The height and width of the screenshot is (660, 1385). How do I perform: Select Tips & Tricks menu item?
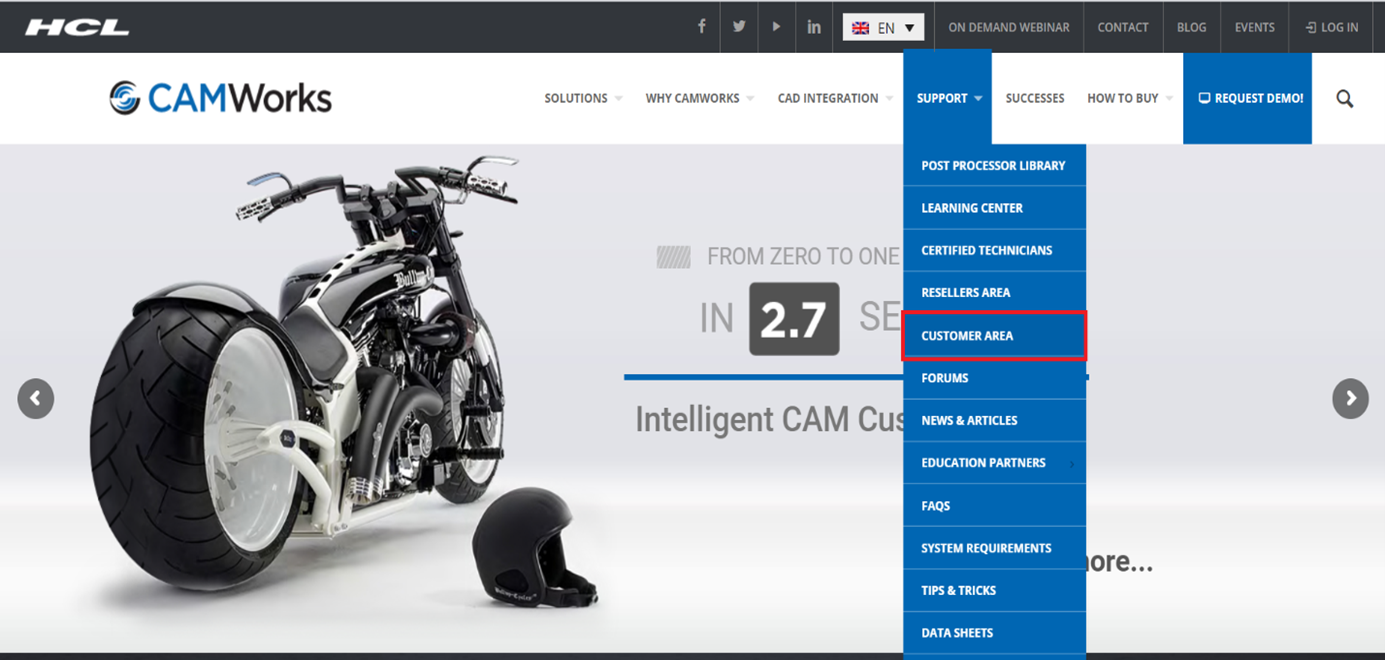(x=995, y=590)
